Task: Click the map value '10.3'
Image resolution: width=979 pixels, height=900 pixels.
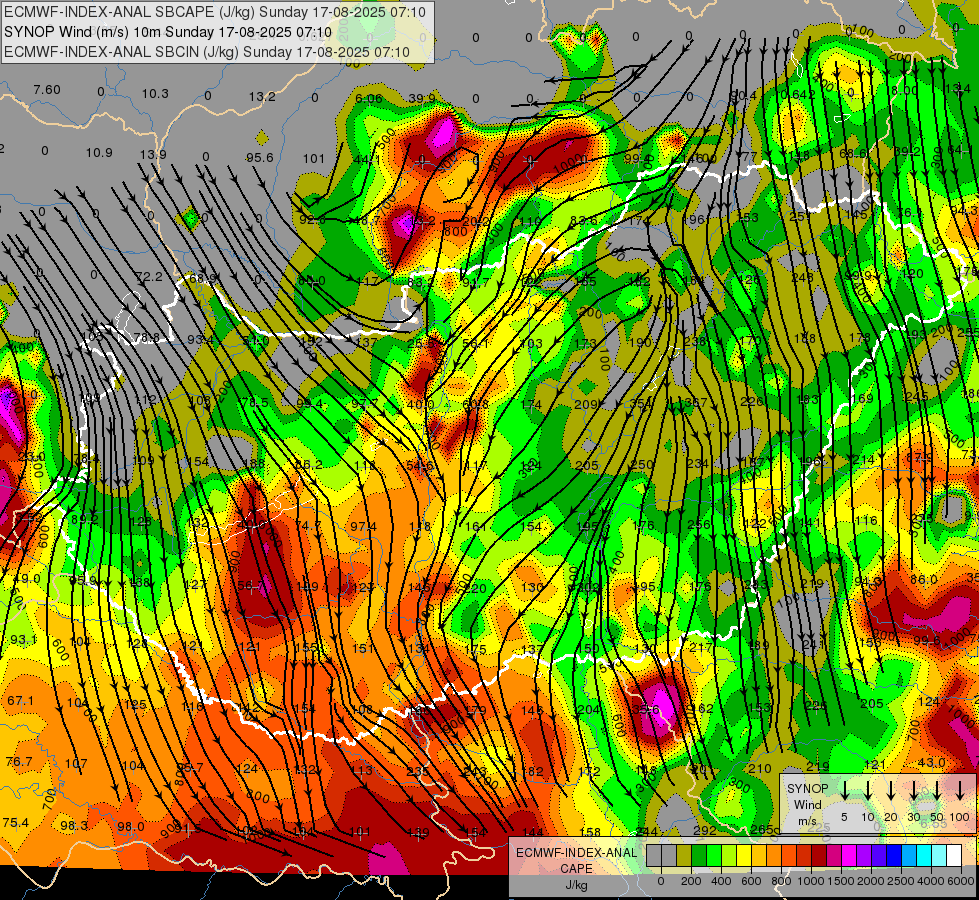Action: 155,93
